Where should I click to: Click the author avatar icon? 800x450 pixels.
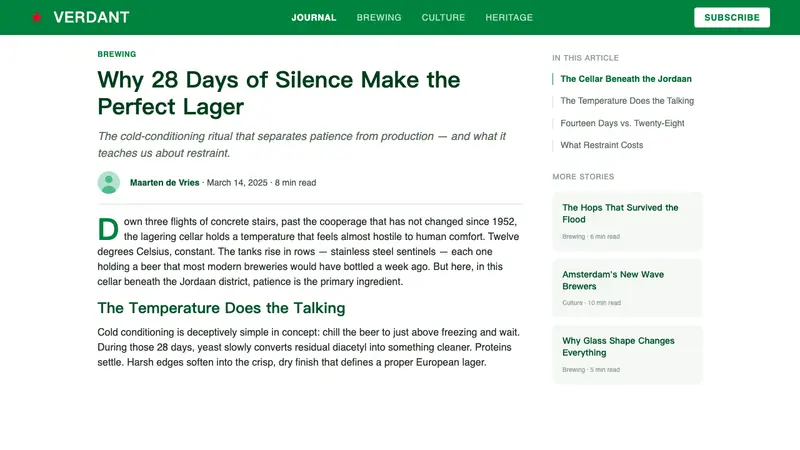(109, 183)
